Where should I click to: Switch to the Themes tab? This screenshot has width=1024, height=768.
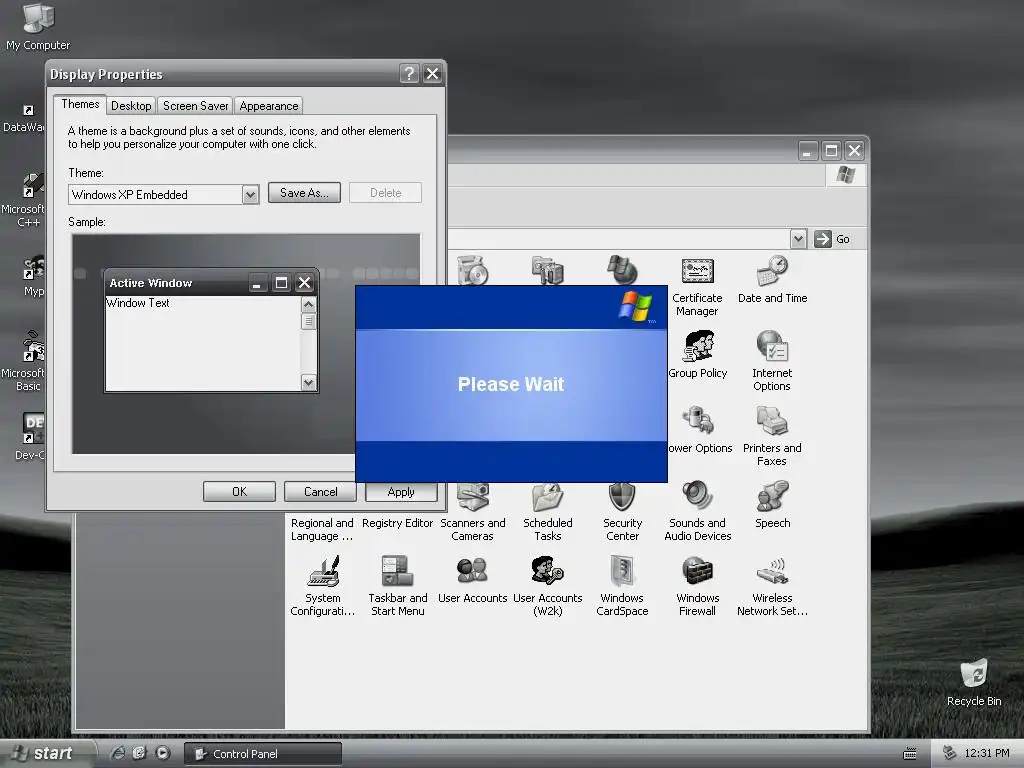[x=80, y=104]
